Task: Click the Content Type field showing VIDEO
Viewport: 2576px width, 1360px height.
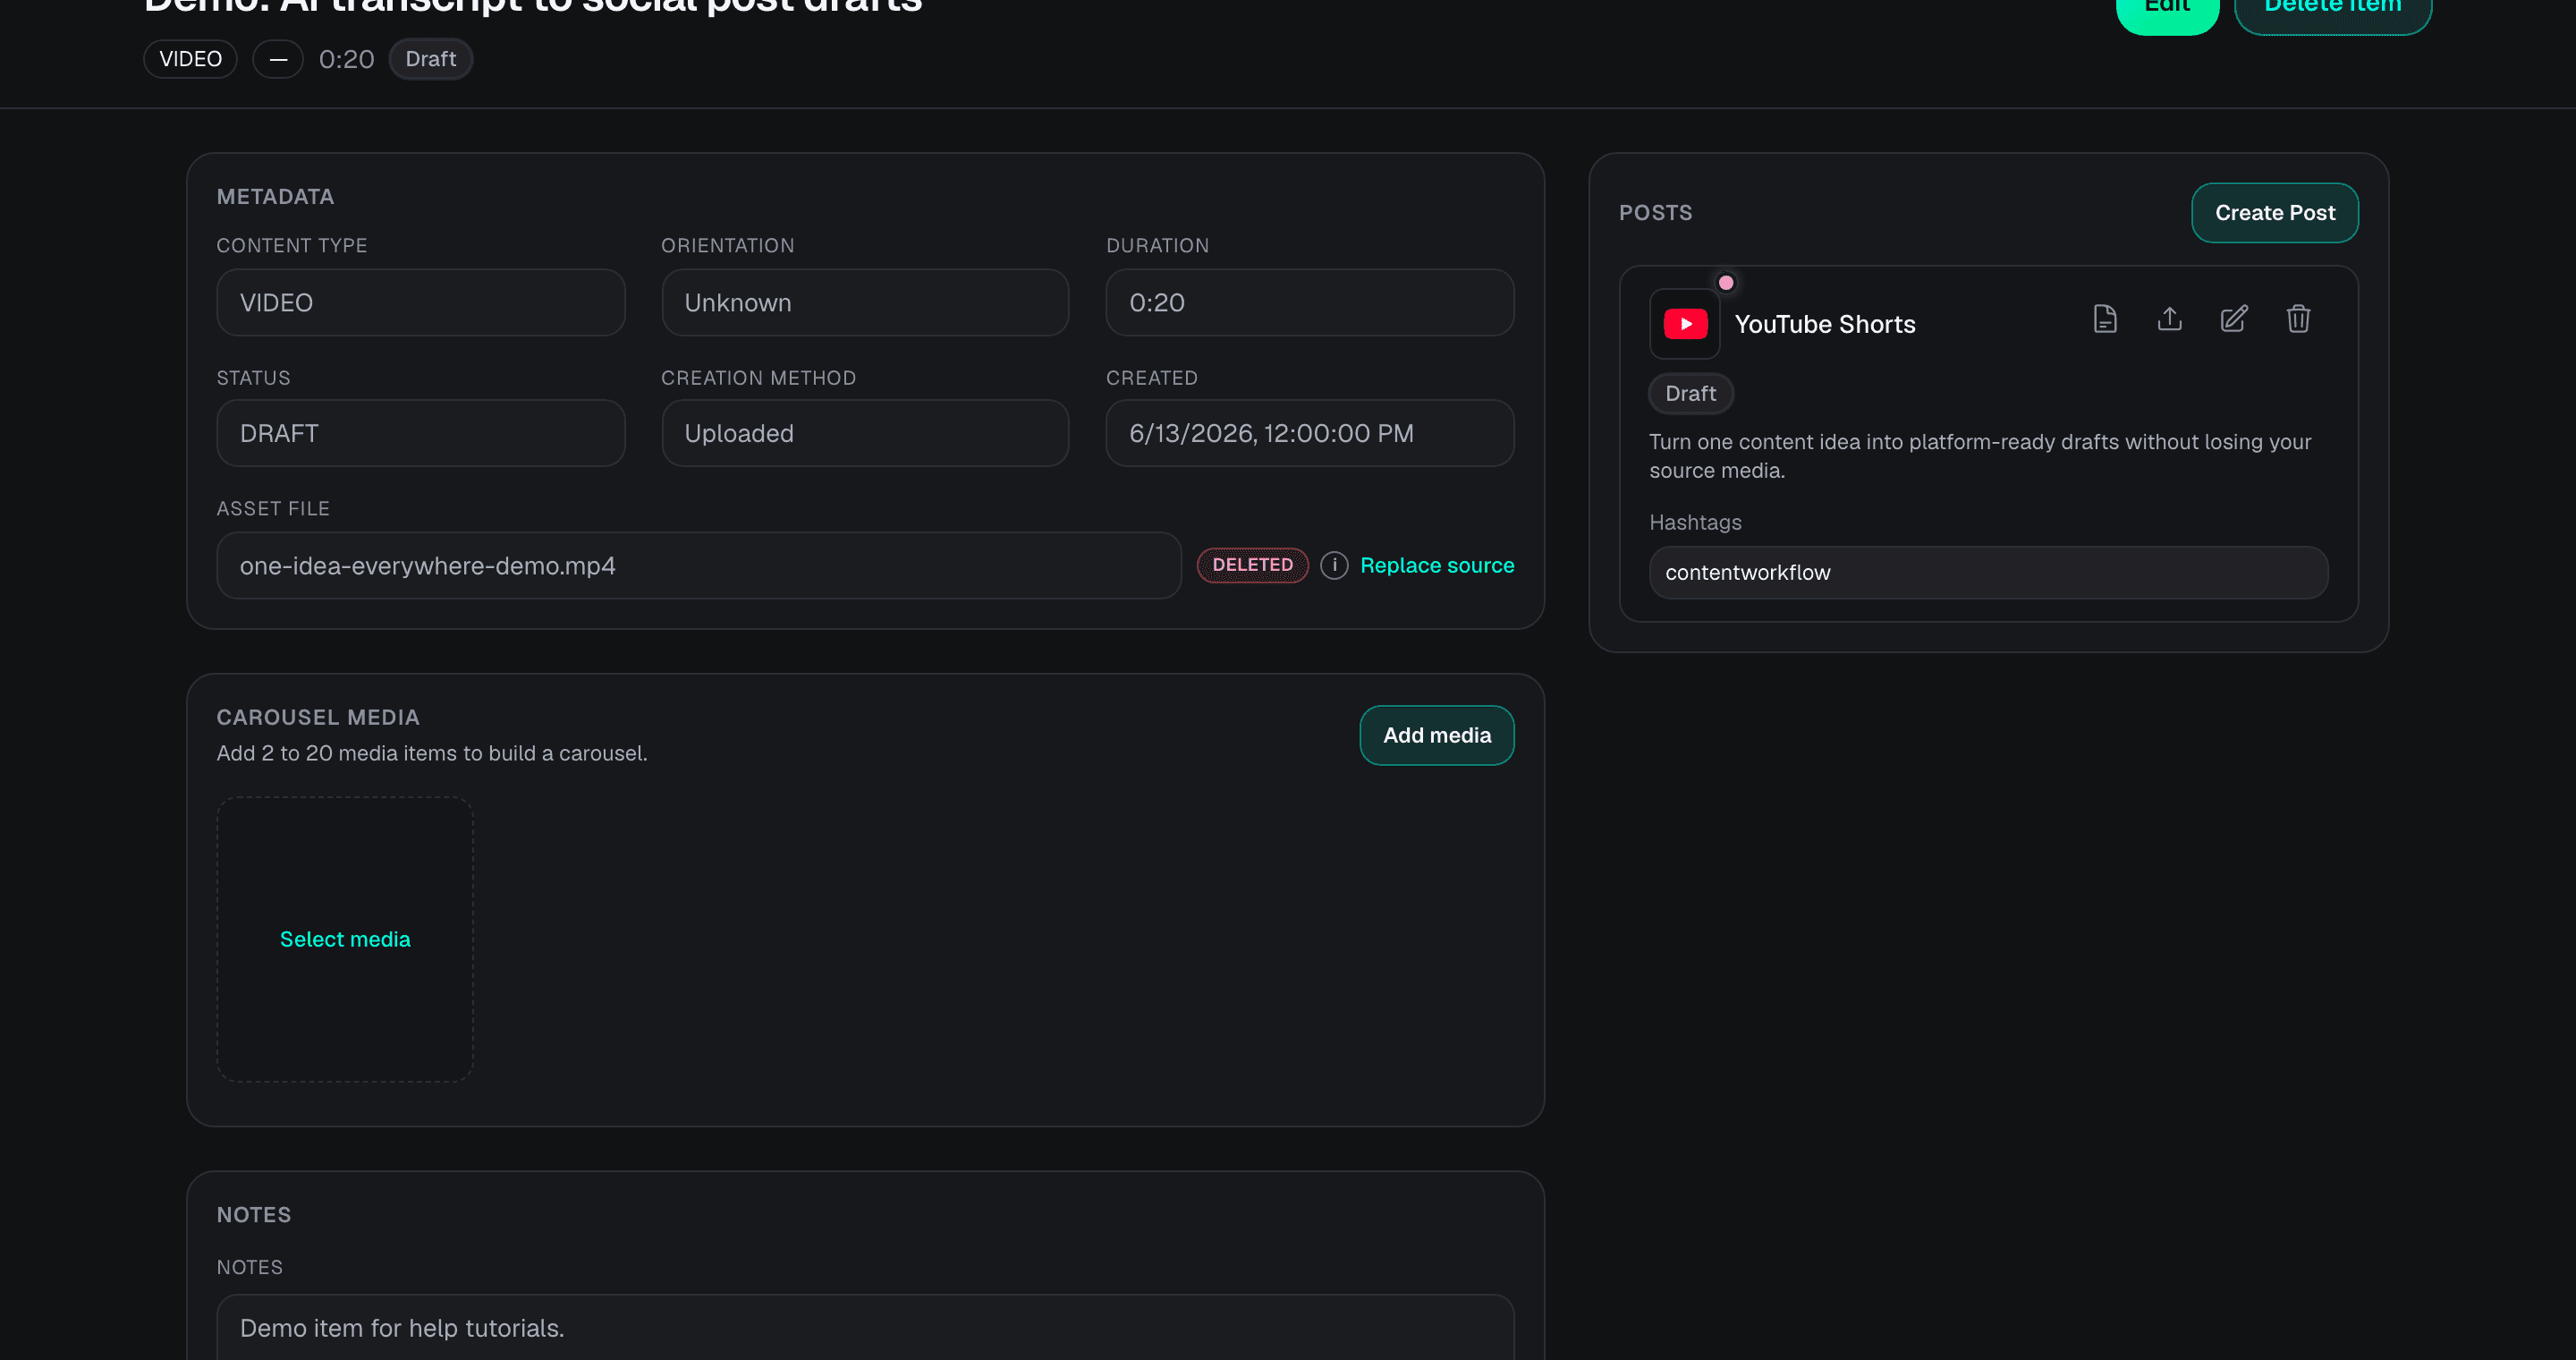Action: click(421, 302)
